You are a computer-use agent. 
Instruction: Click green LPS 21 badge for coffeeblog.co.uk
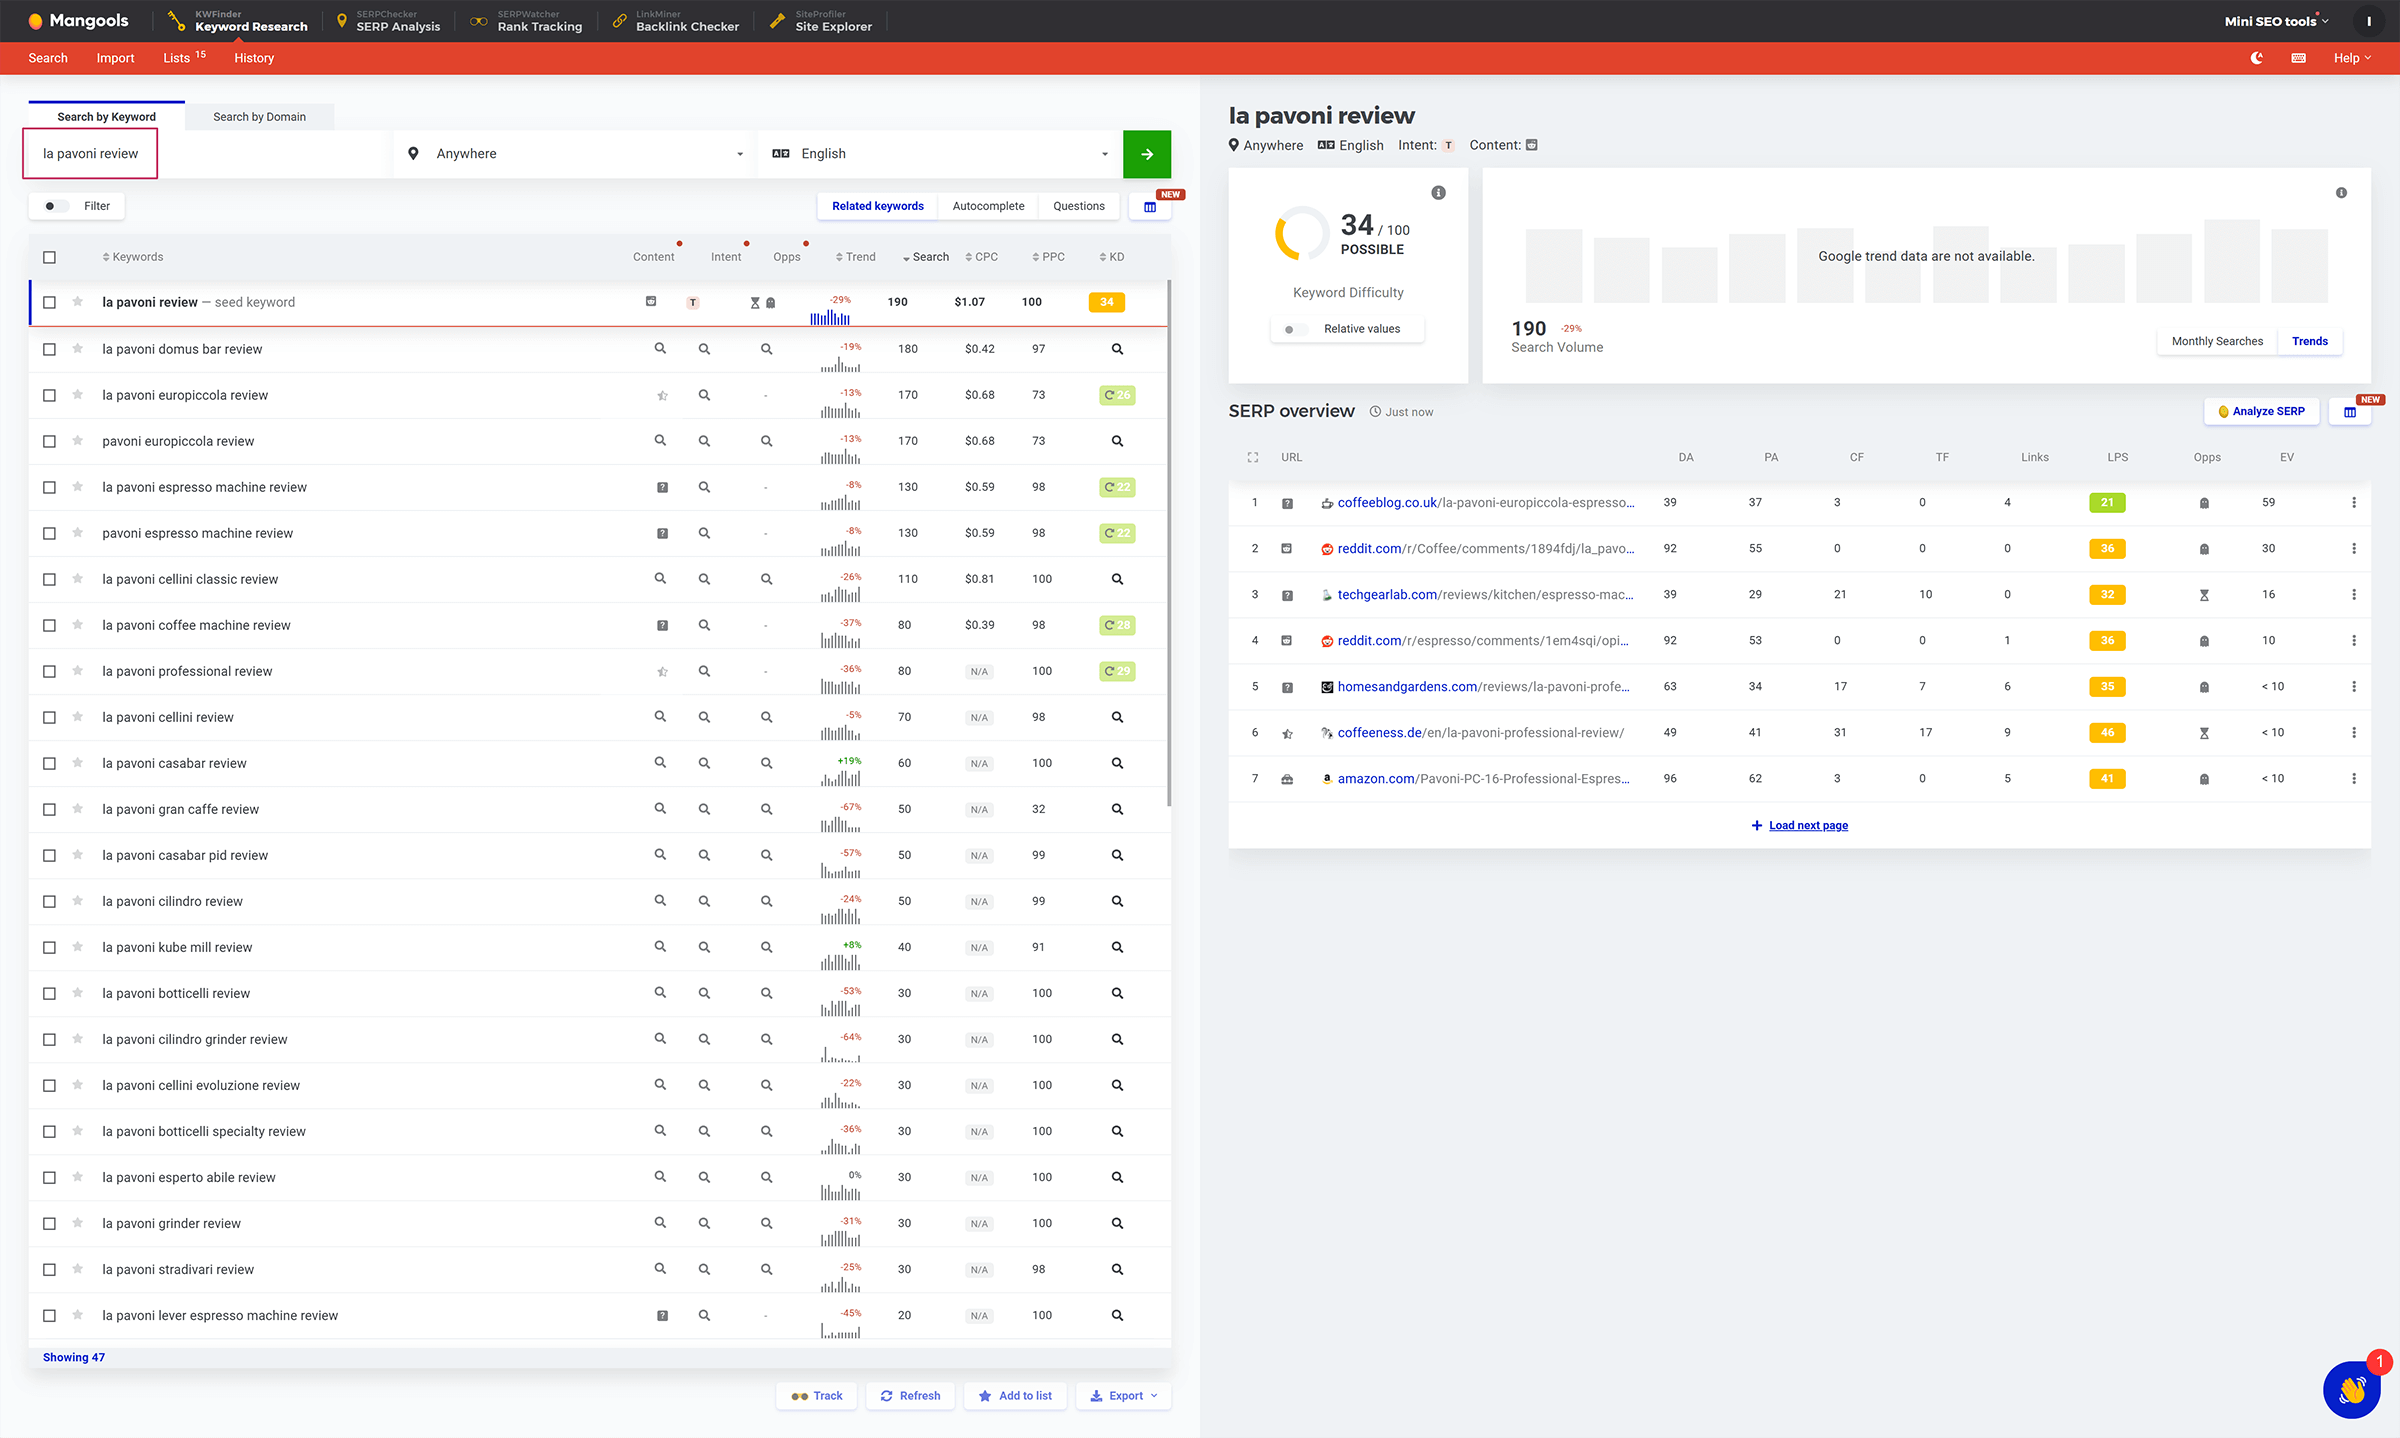(x=2107, y=503)
